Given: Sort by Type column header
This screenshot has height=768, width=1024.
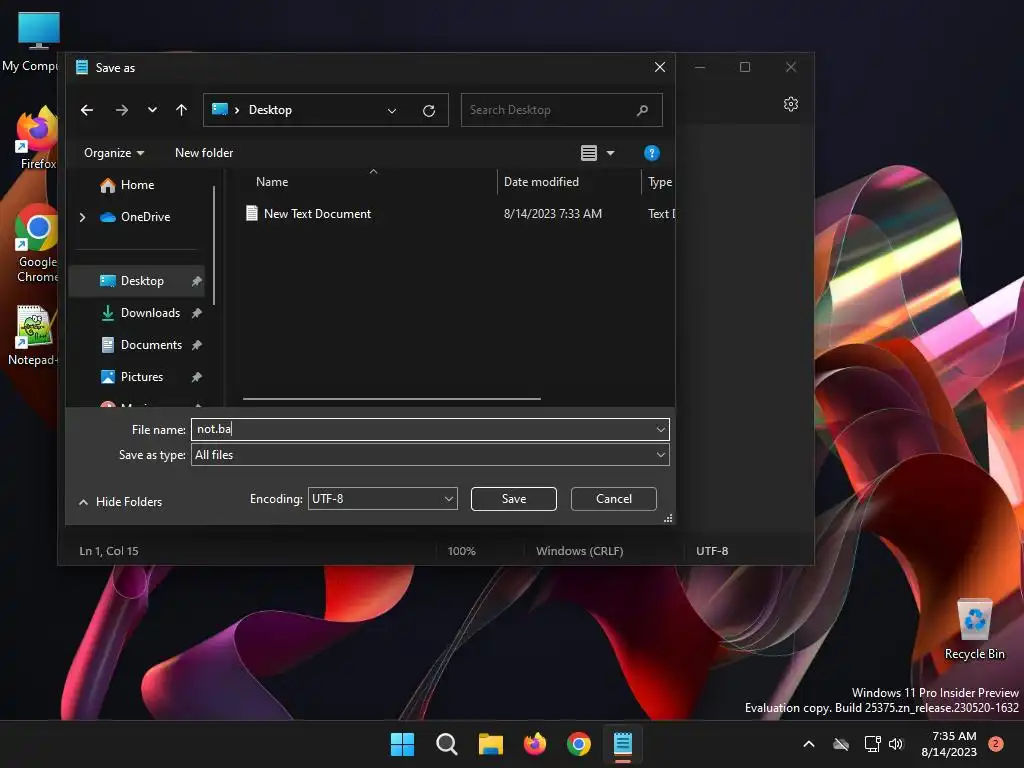Looking at the screenshot, I should [658, 182].
